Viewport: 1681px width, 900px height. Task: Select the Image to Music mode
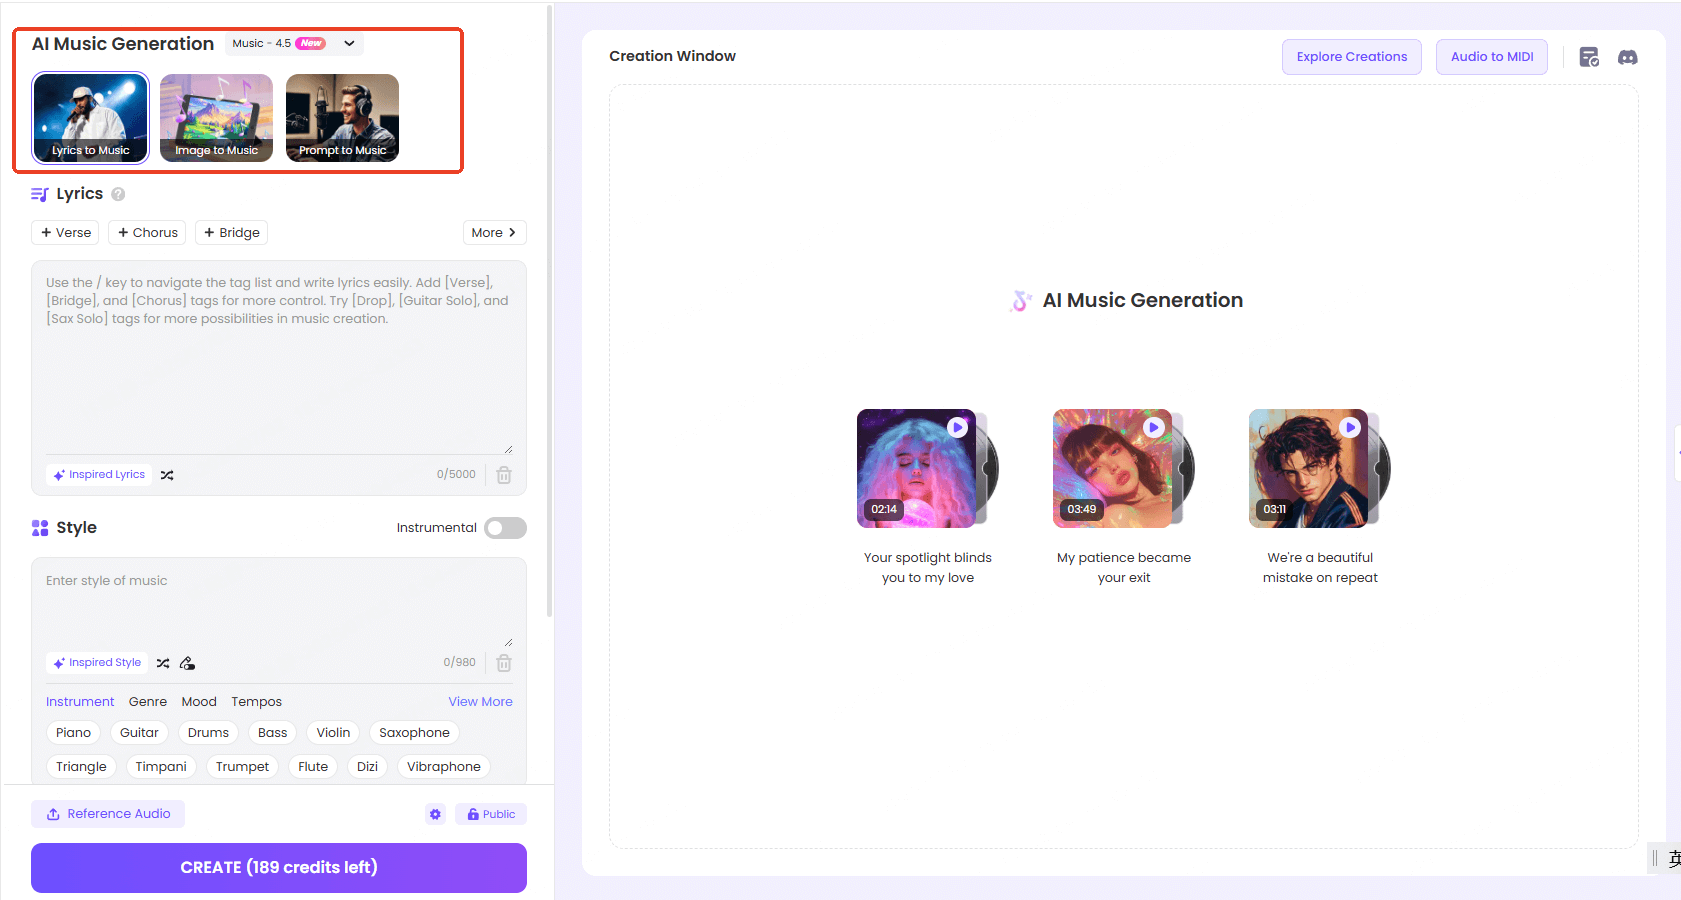[216, 118]
